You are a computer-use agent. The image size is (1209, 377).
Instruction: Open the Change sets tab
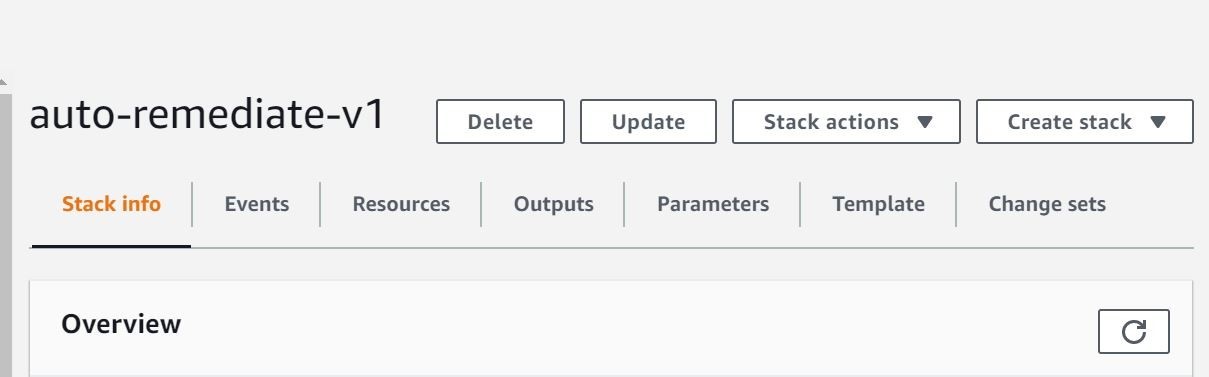pyautogui.click(x=1047, y=204)
